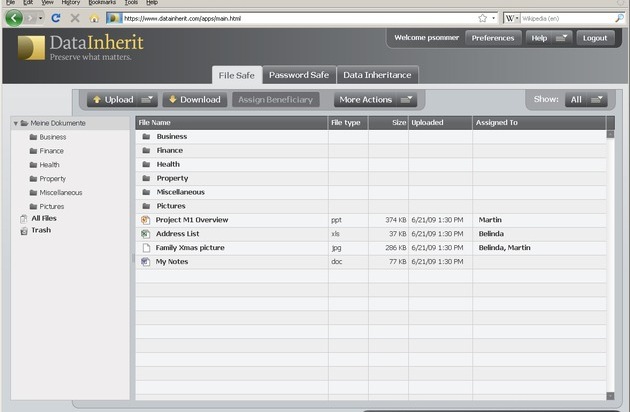The image size is (630, 412).
Task: Click the Upload arrow icon in toolbar
Action: [x=97, y=100]
